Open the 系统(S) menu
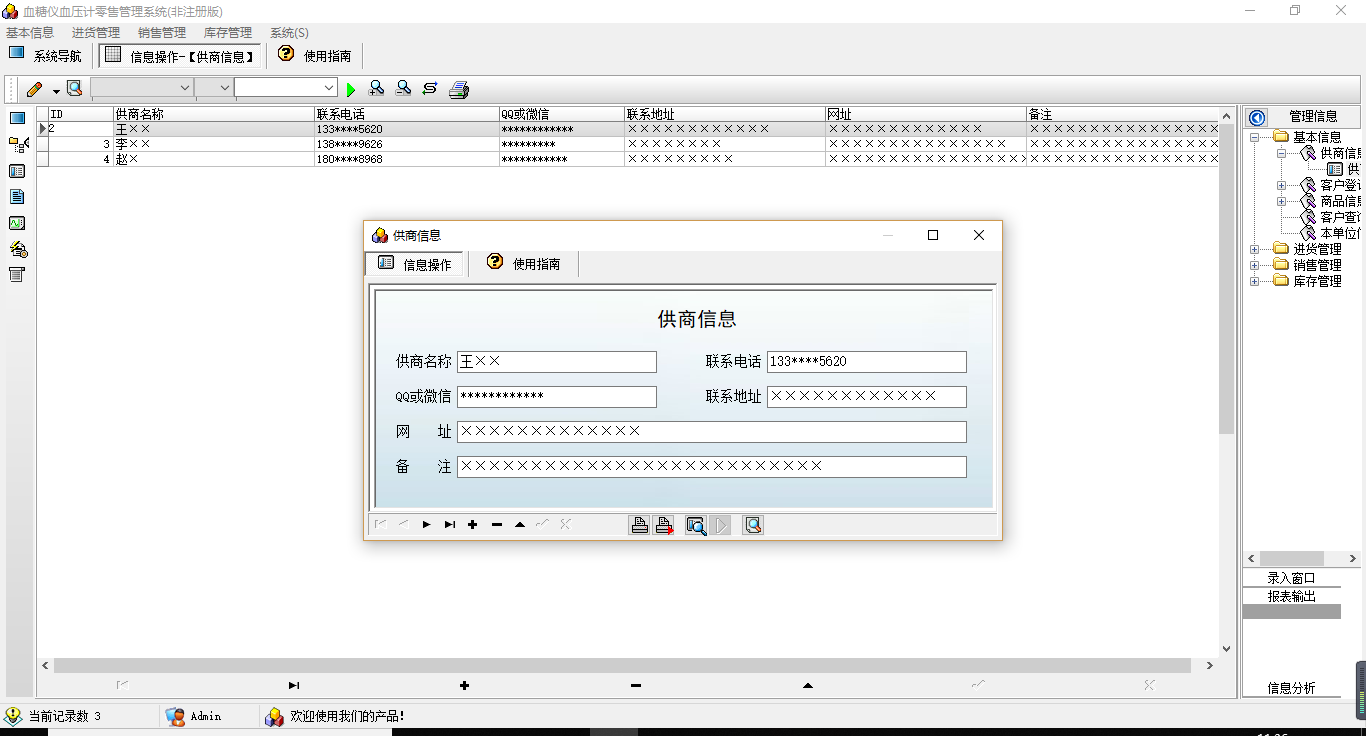Screen dimensions: 1366x736 point(289,33)
